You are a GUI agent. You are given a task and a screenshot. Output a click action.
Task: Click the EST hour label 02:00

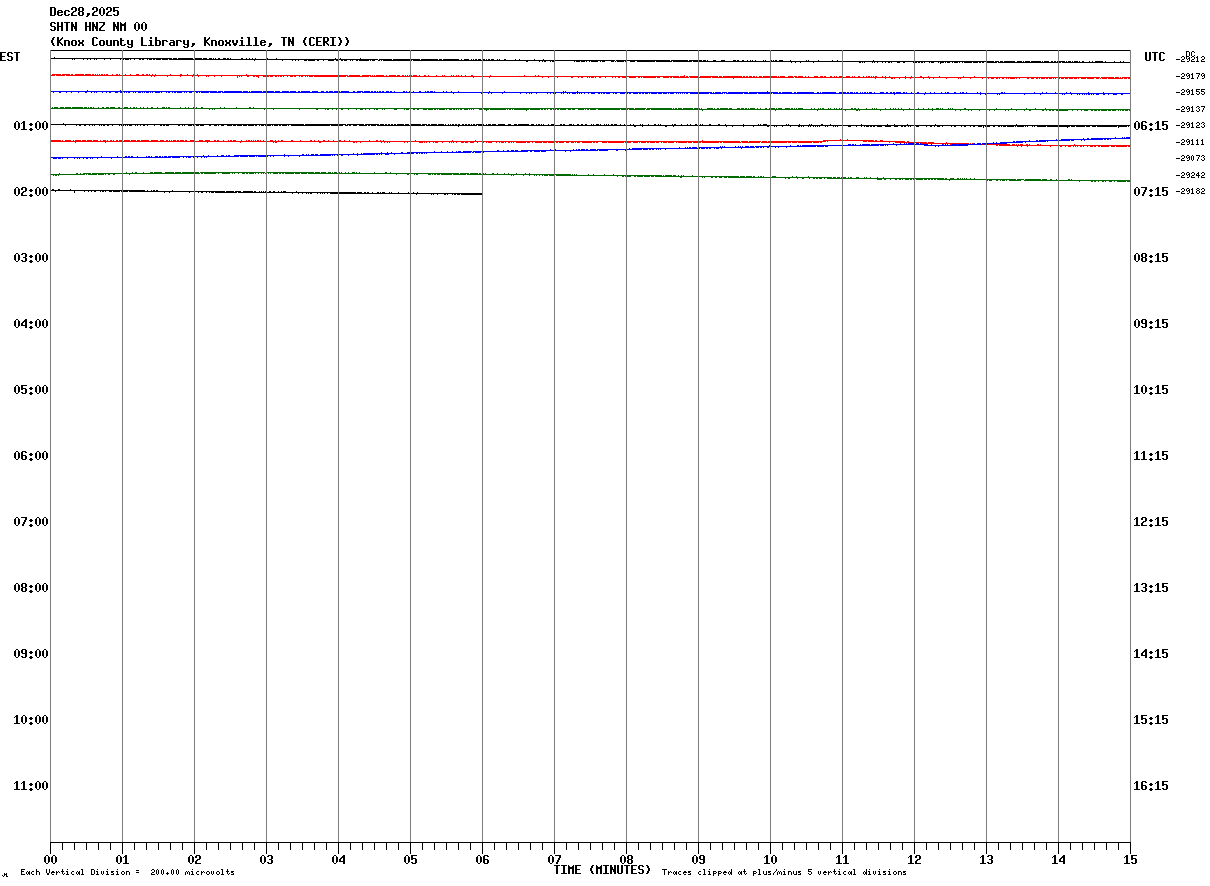[x=31, y=192]
